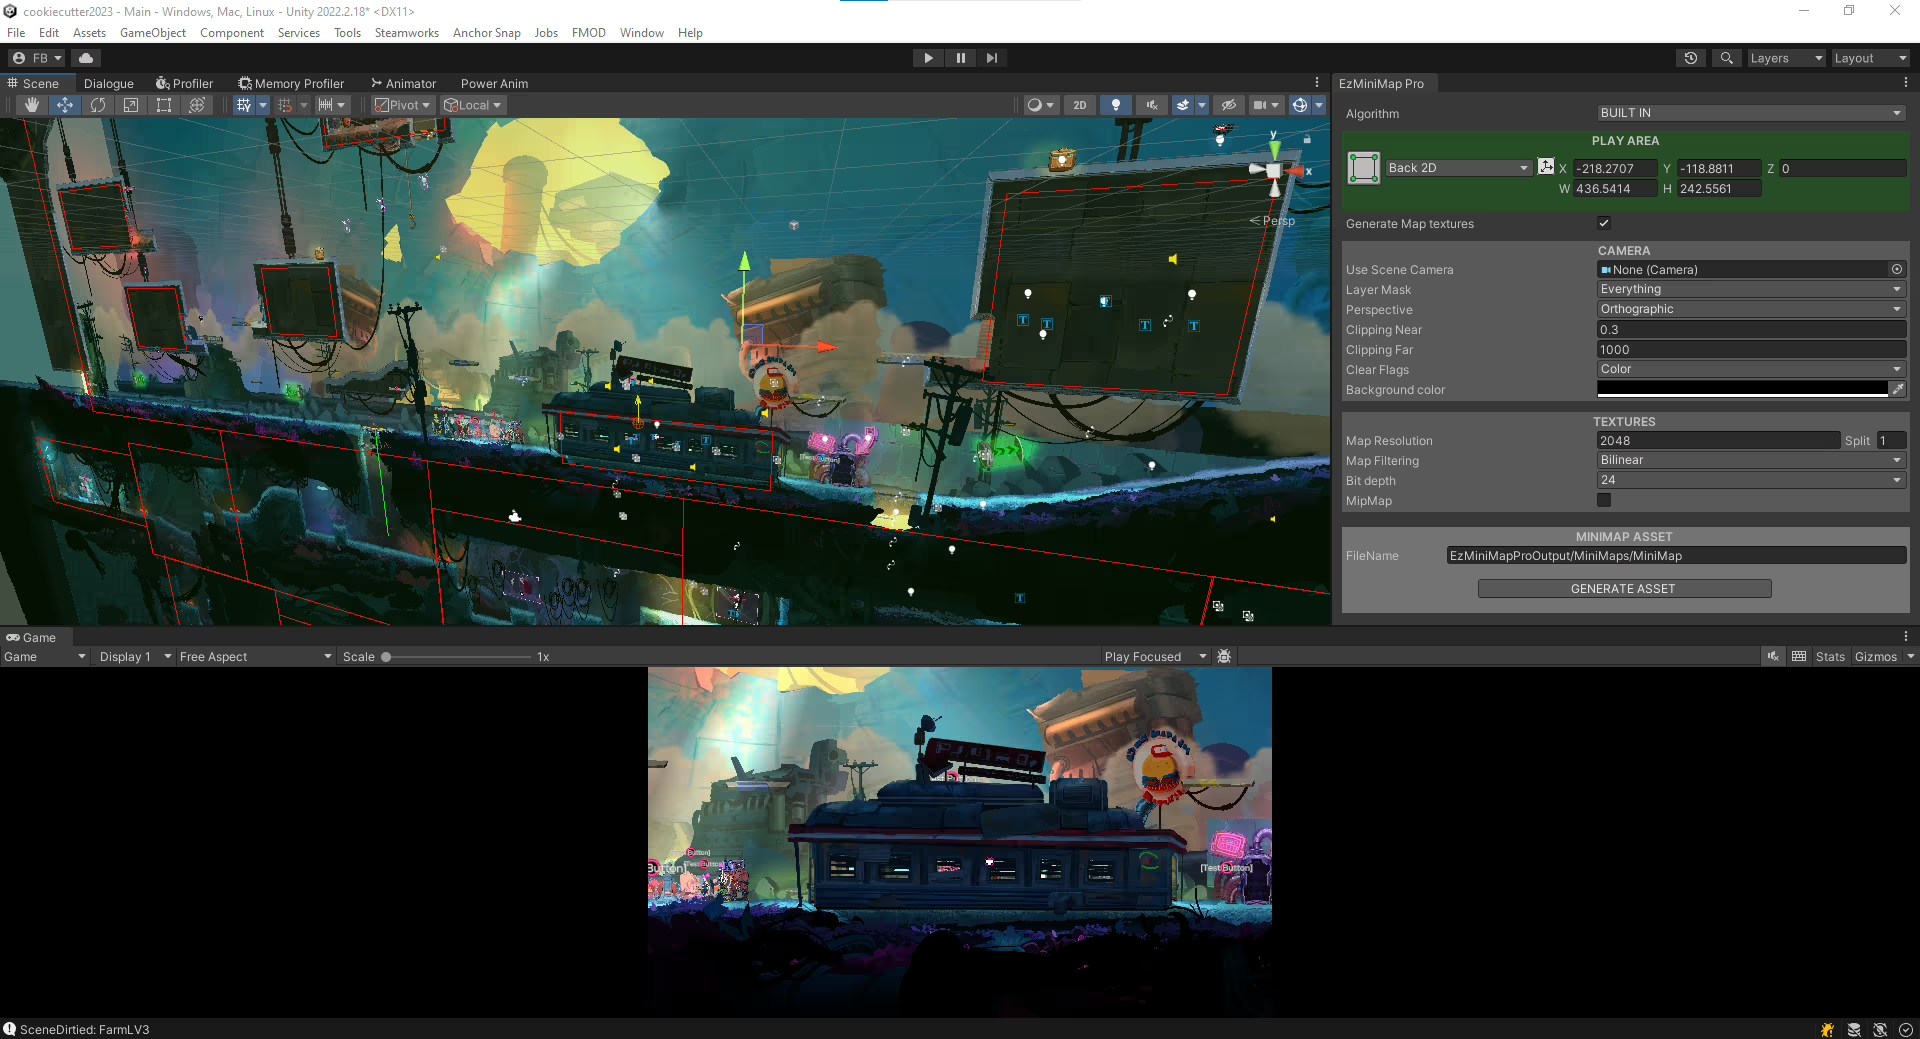
Task: Open the Free Aspect dropdown
Action: click(x=255, y=657)
